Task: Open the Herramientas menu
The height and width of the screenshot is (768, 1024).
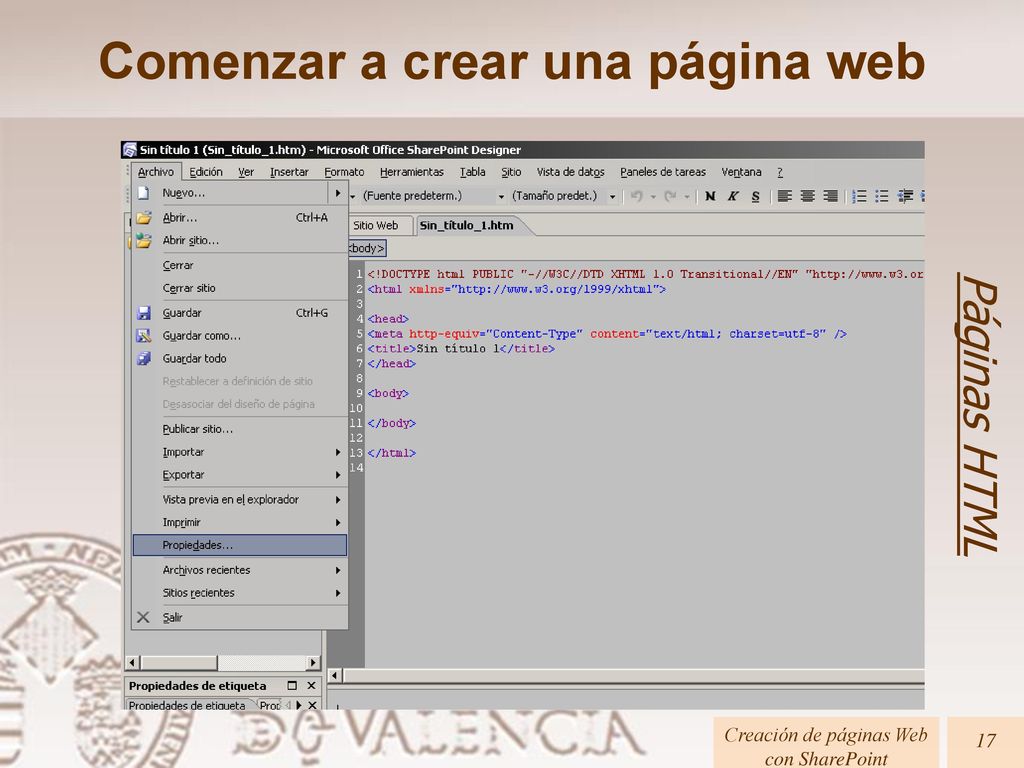Action: (411, 172)
